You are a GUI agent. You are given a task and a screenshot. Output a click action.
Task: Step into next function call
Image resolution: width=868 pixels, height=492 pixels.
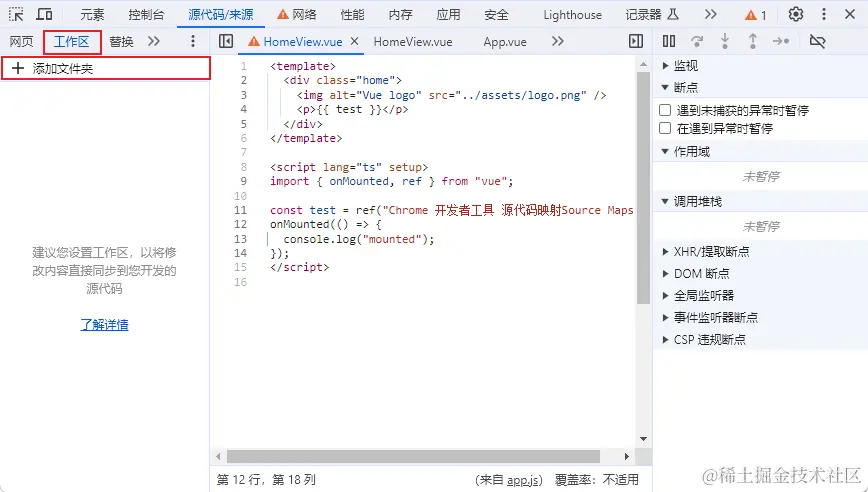point(725,41)
